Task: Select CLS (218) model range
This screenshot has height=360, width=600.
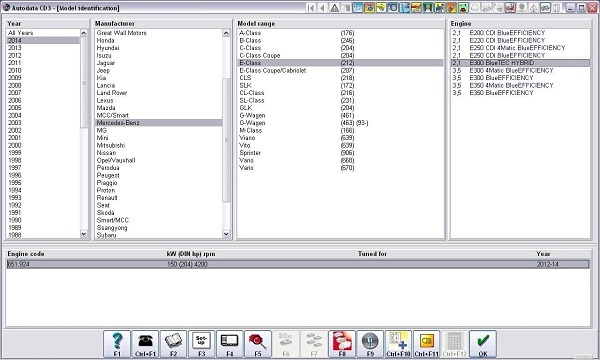Action: click(x=341, y=78)
